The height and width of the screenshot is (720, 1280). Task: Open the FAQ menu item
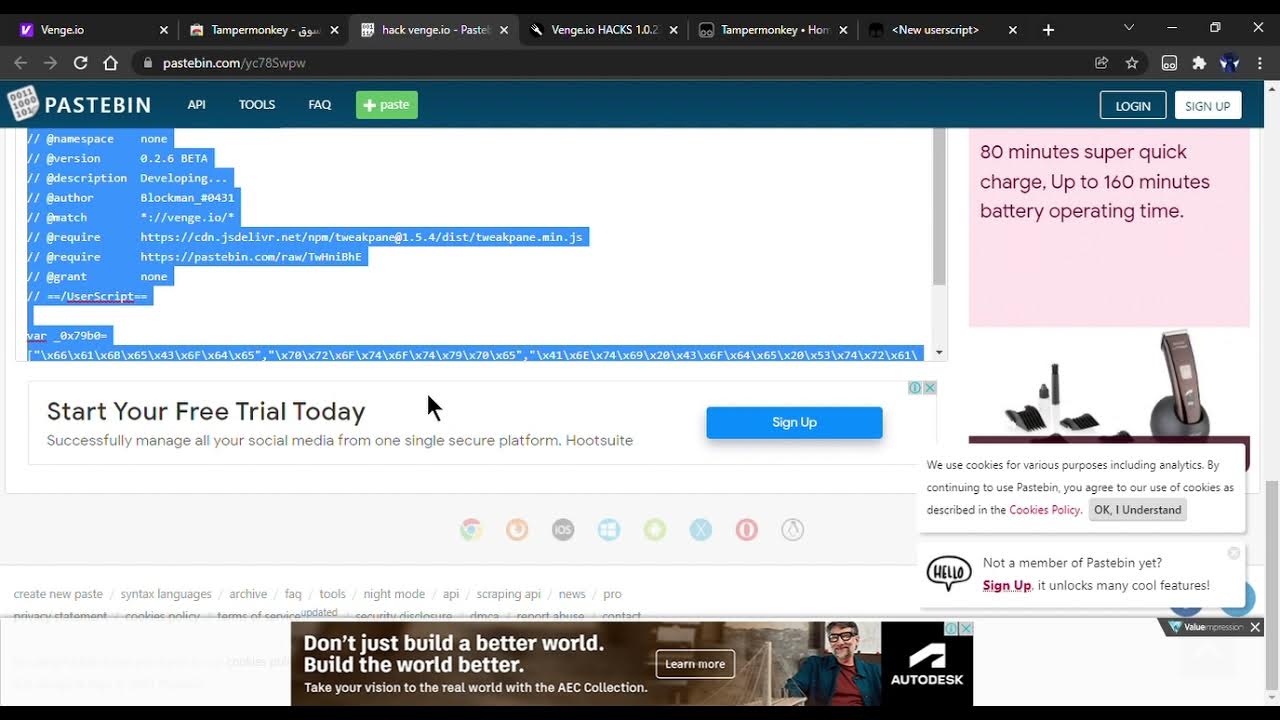(x=320, y=104)
